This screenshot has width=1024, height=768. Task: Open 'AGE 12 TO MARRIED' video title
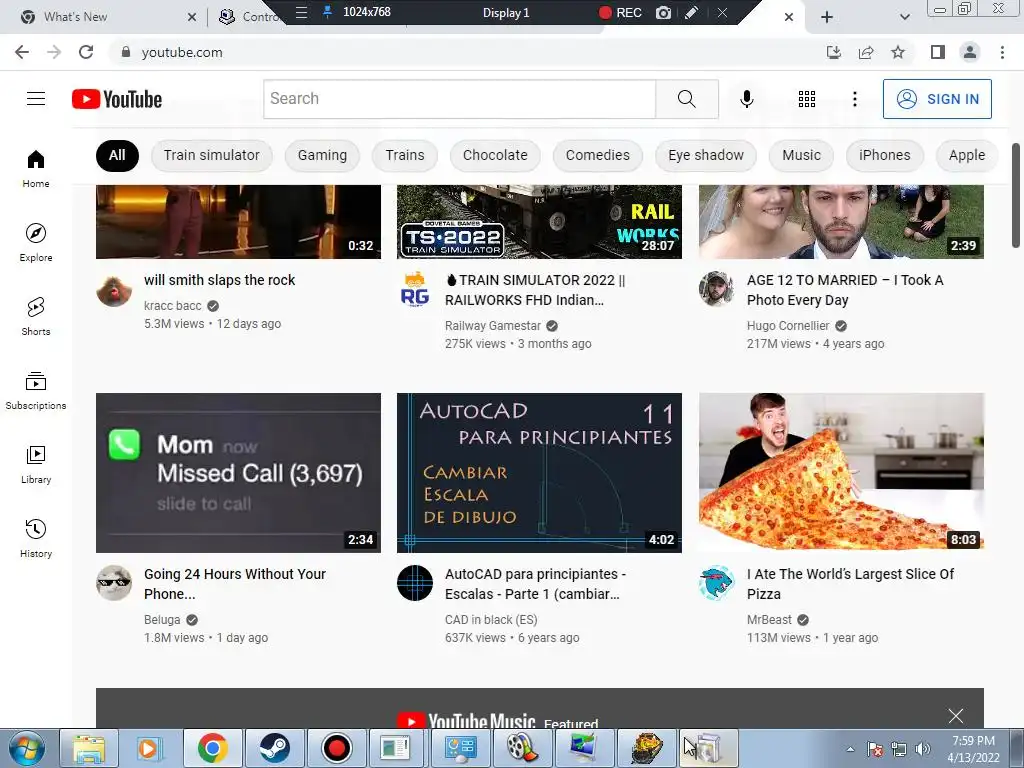click(845, 290)
